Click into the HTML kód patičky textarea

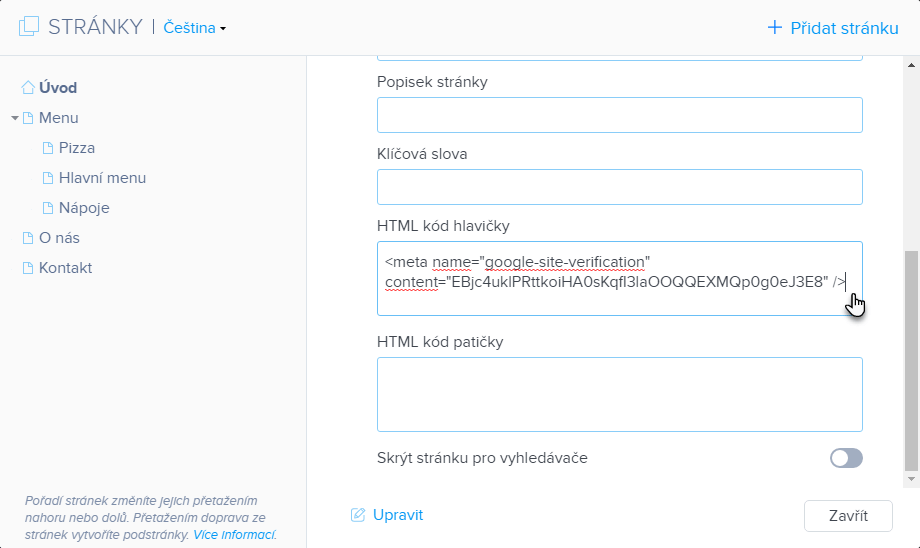click(x=619, y=394)
